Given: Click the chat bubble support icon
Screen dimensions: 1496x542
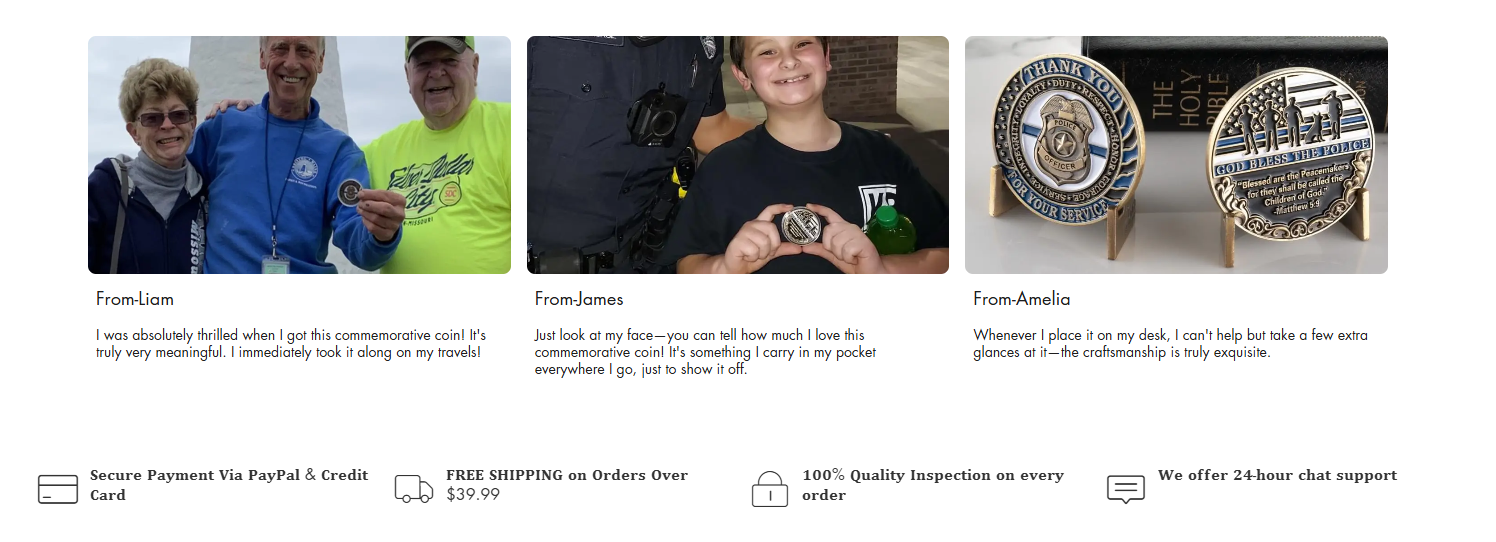Looking at the screenshot, I should 1126,489.
